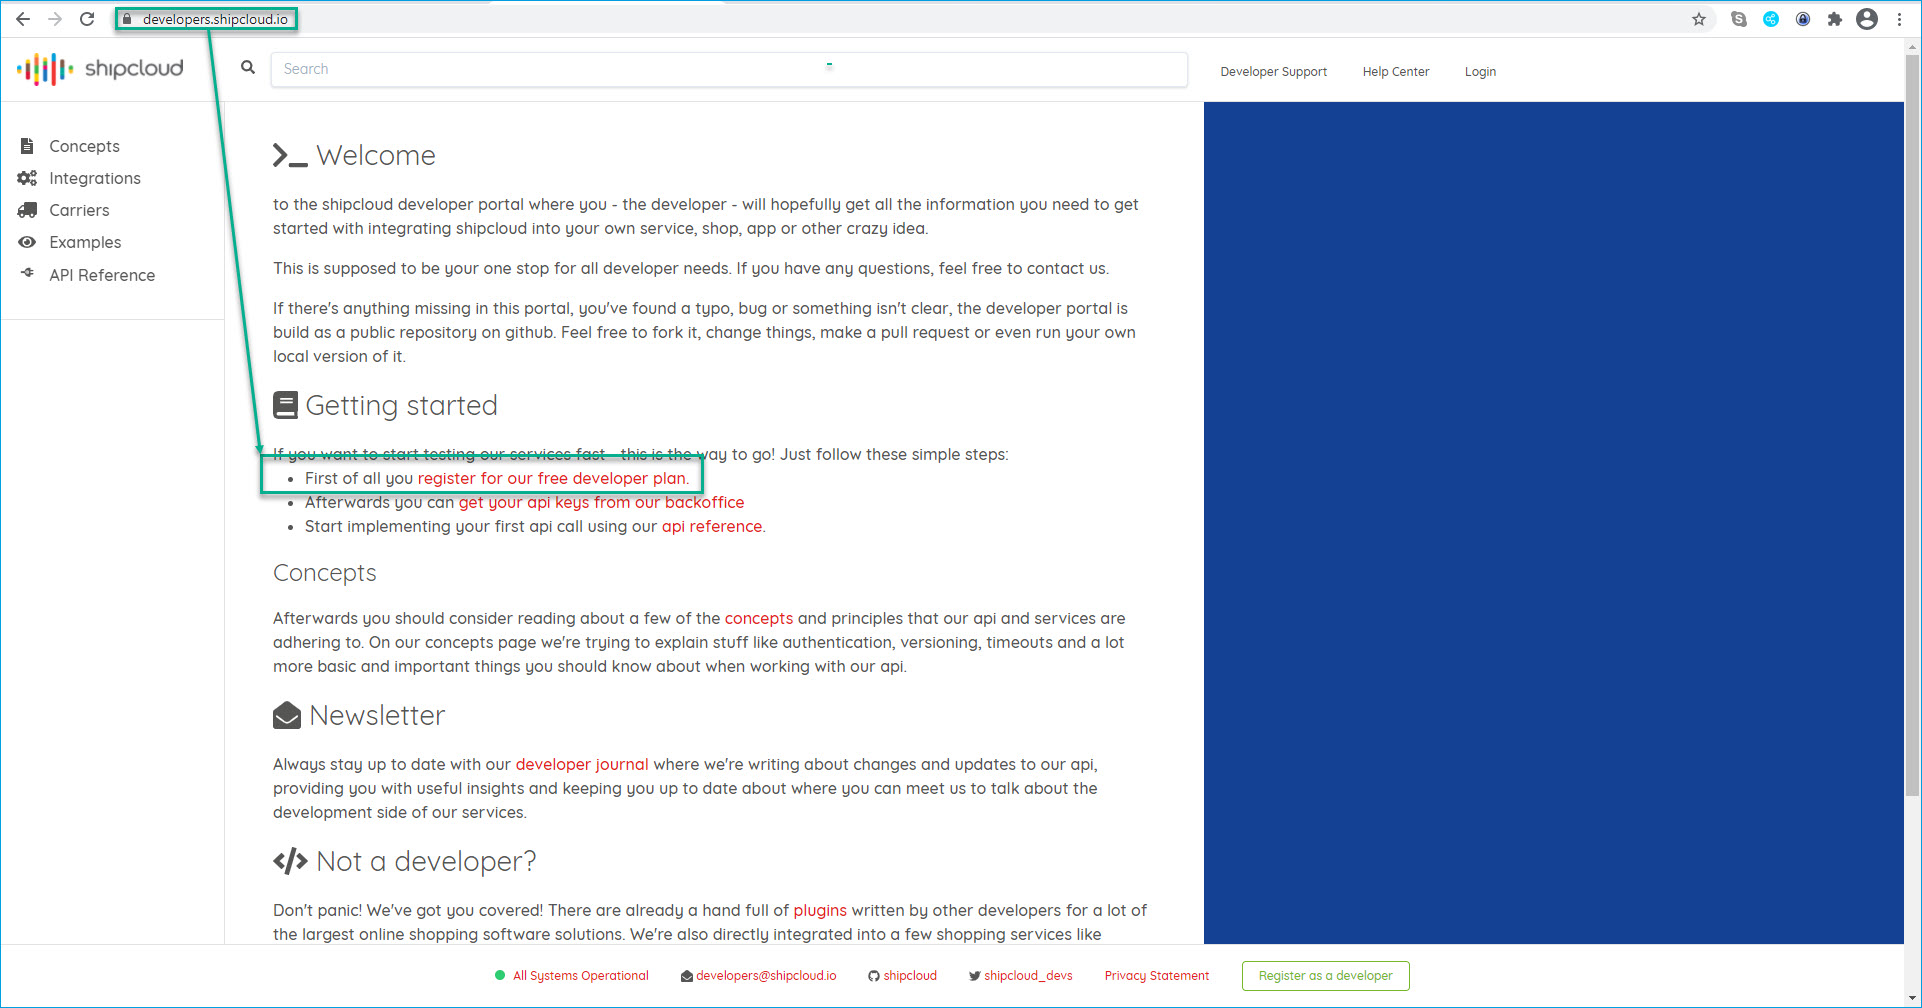Focus the Search input field

pos(729,69)
